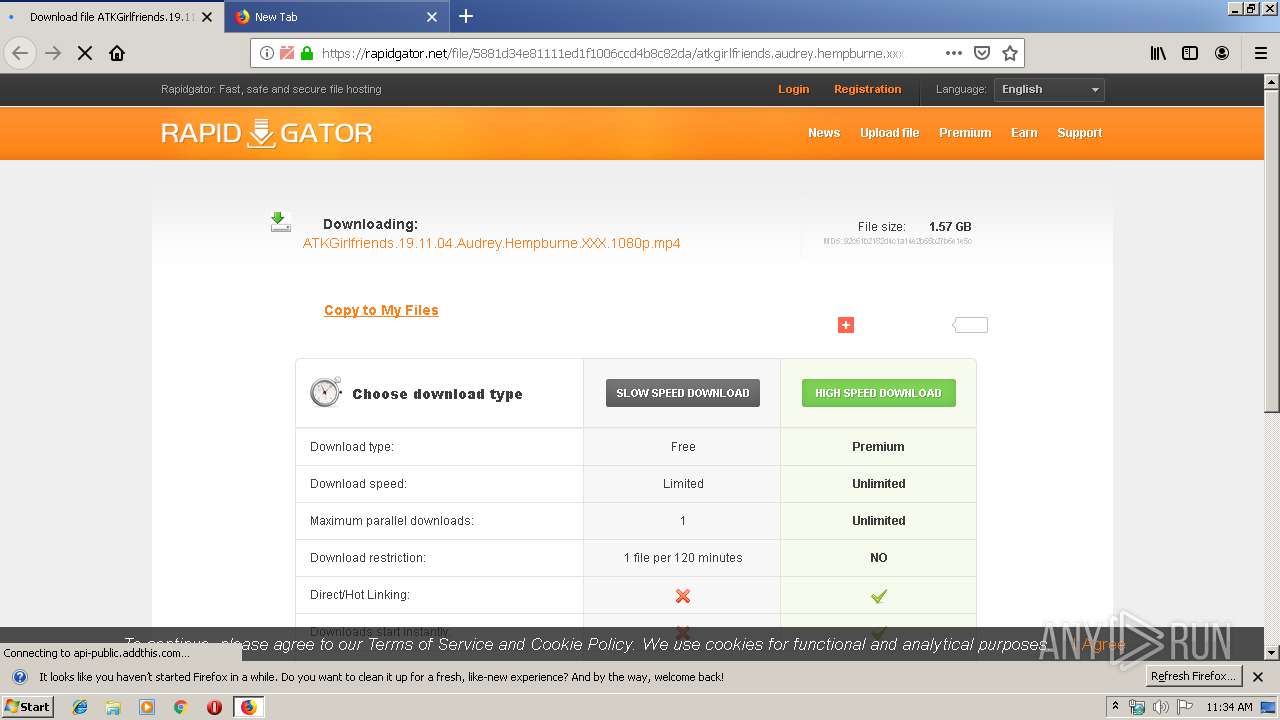
Task: Open page actions three-dots menu
Action: (x=953, y=53)
